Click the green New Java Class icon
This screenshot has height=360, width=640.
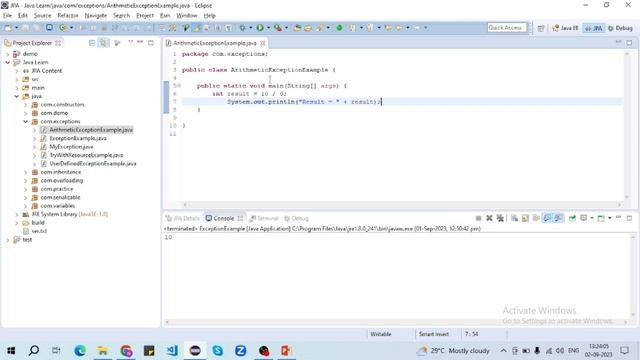click(x=339, y=28)
